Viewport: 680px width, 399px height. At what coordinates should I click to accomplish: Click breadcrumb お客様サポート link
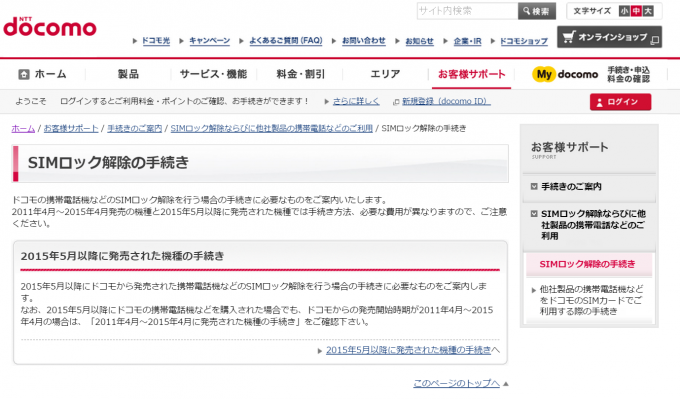71,128
